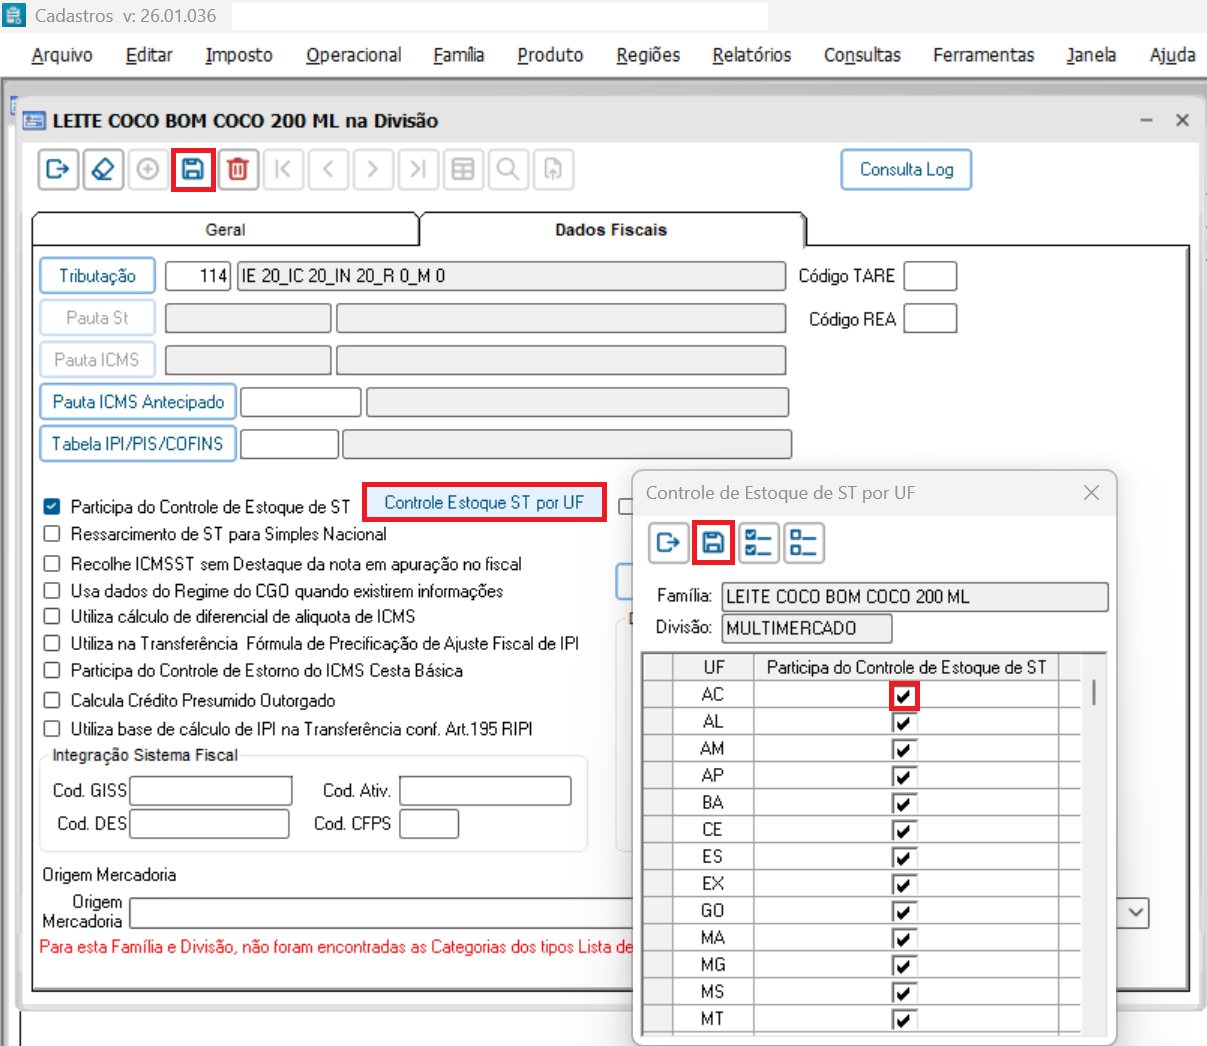This screenshot has height=1046, width=1207.
Task: Expand the Origem Mercadoria dropdown arrow
Action: pyautogui.click(x=1136, y=912)
